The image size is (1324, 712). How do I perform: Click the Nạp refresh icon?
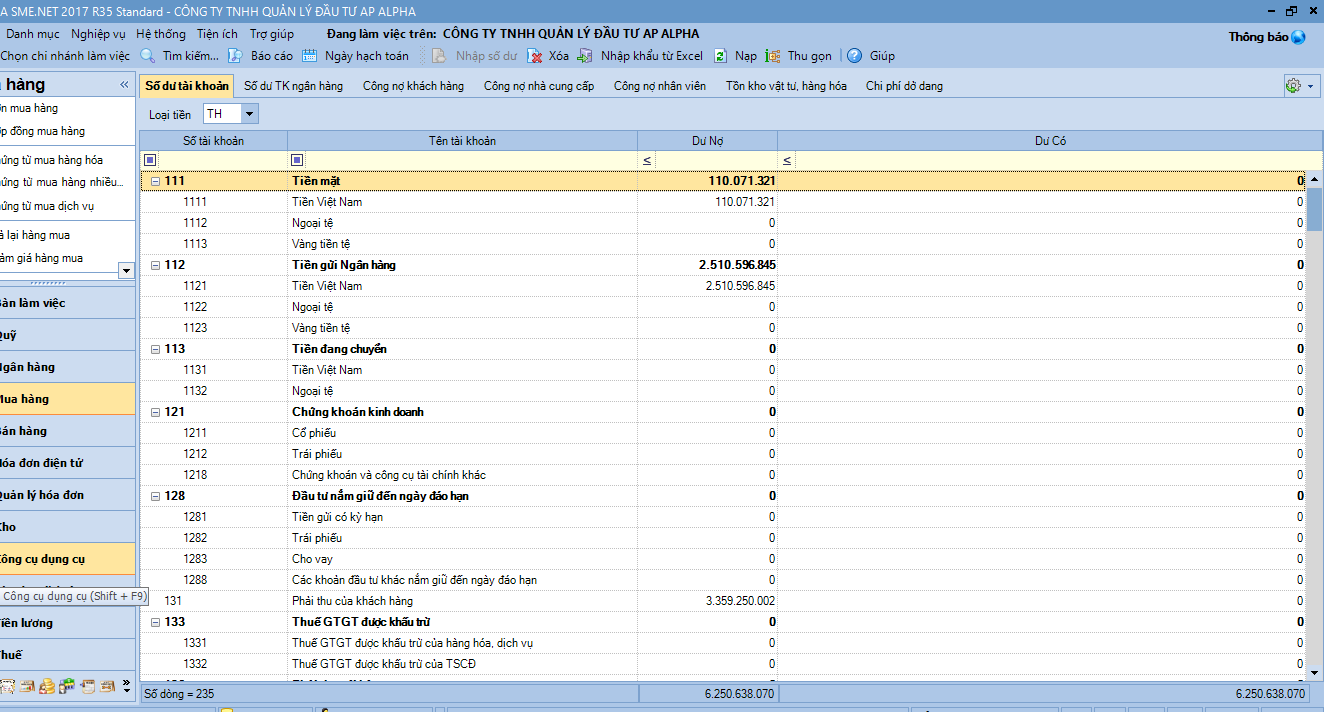click(x=721, y=56)
